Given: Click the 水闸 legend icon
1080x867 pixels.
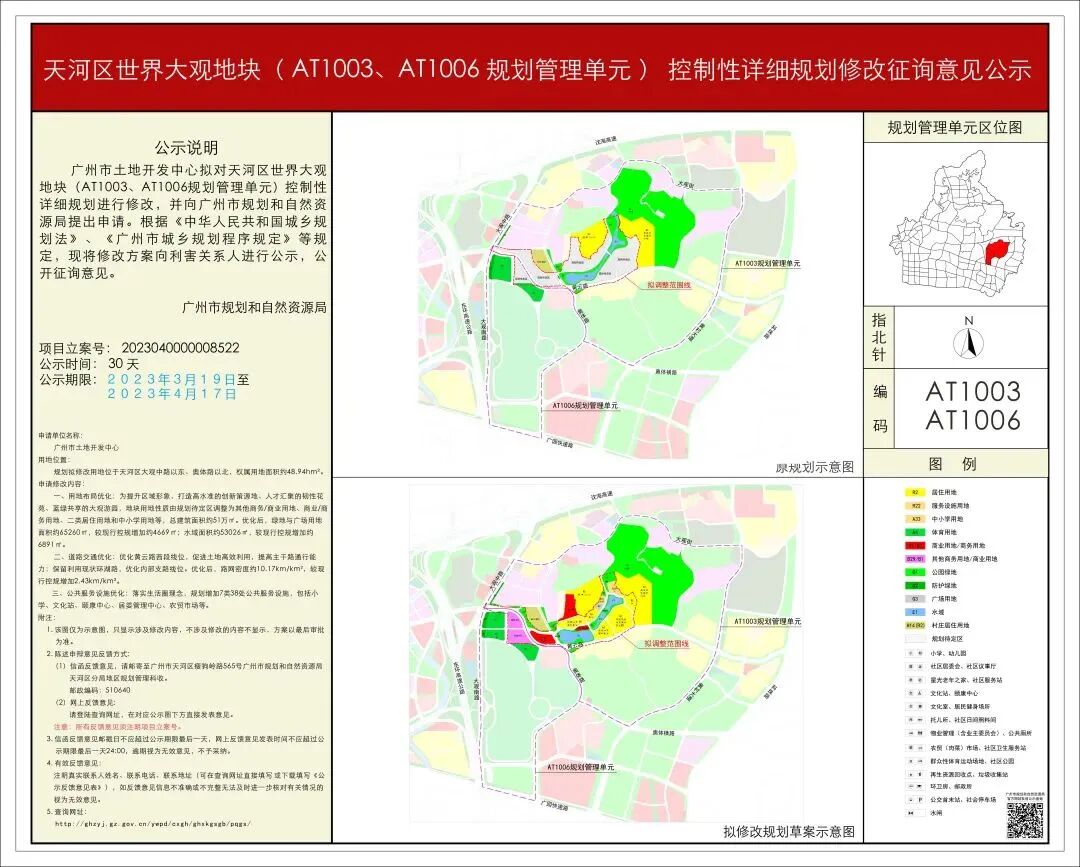Looking at the screenshot, I should point(909,812).
